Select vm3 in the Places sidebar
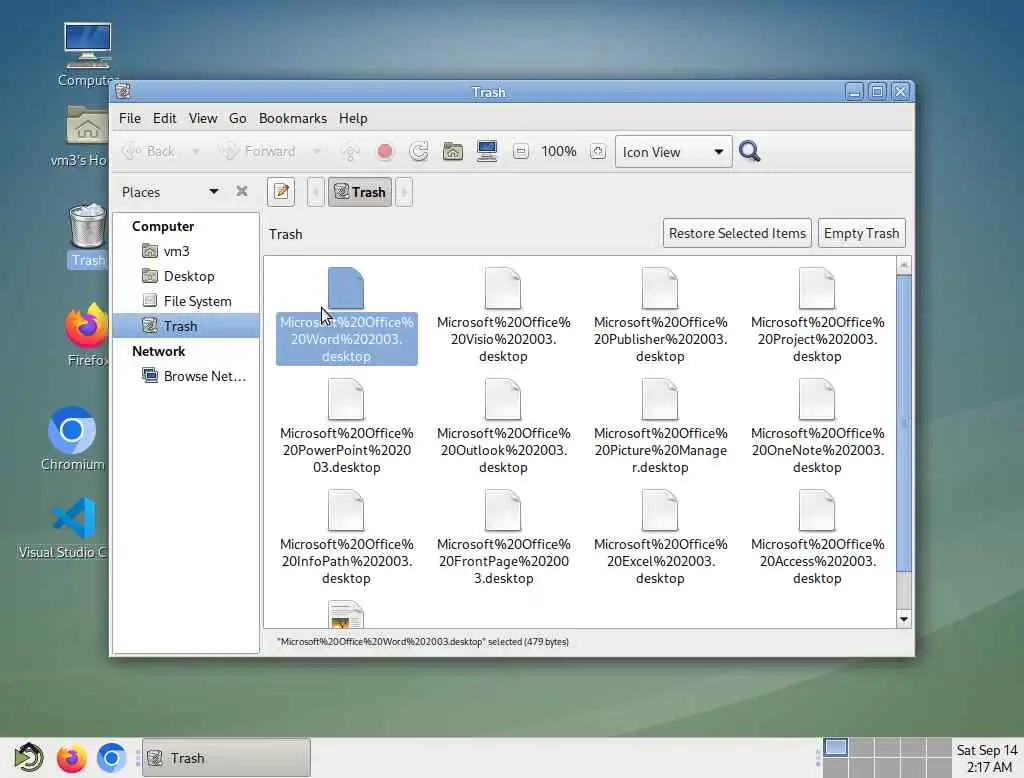The image size is (1024, 778). pyautogui.click(x=176, y=251)
